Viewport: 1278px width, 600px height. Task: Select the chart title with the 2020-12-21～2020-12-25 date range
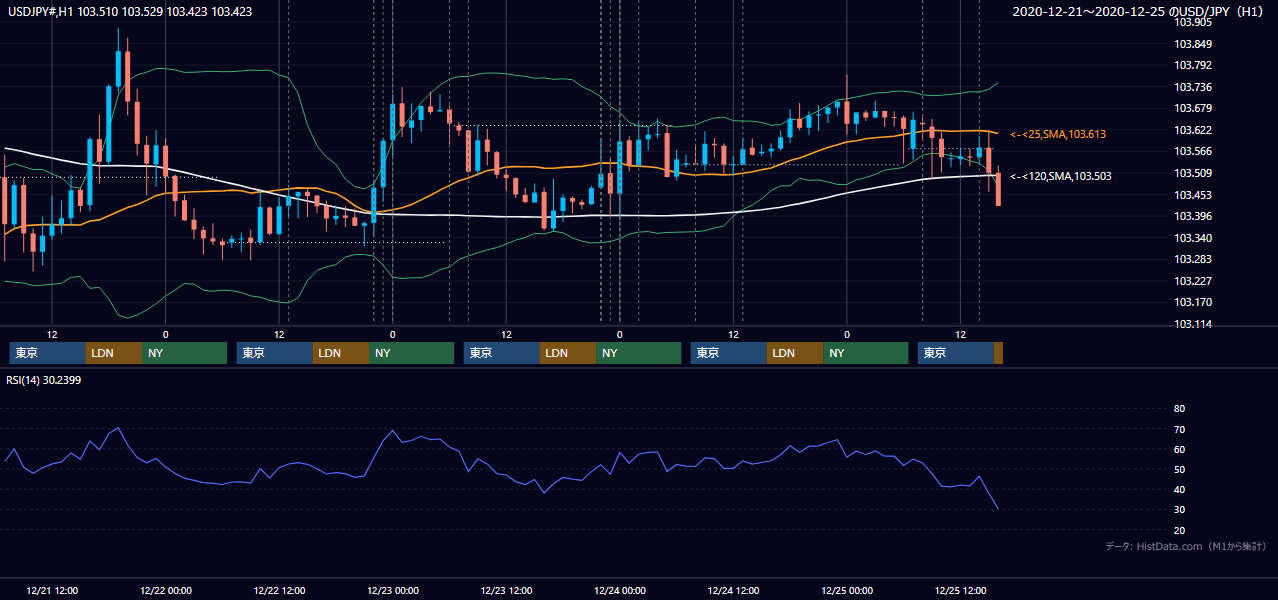click(x=1139, y=12)
